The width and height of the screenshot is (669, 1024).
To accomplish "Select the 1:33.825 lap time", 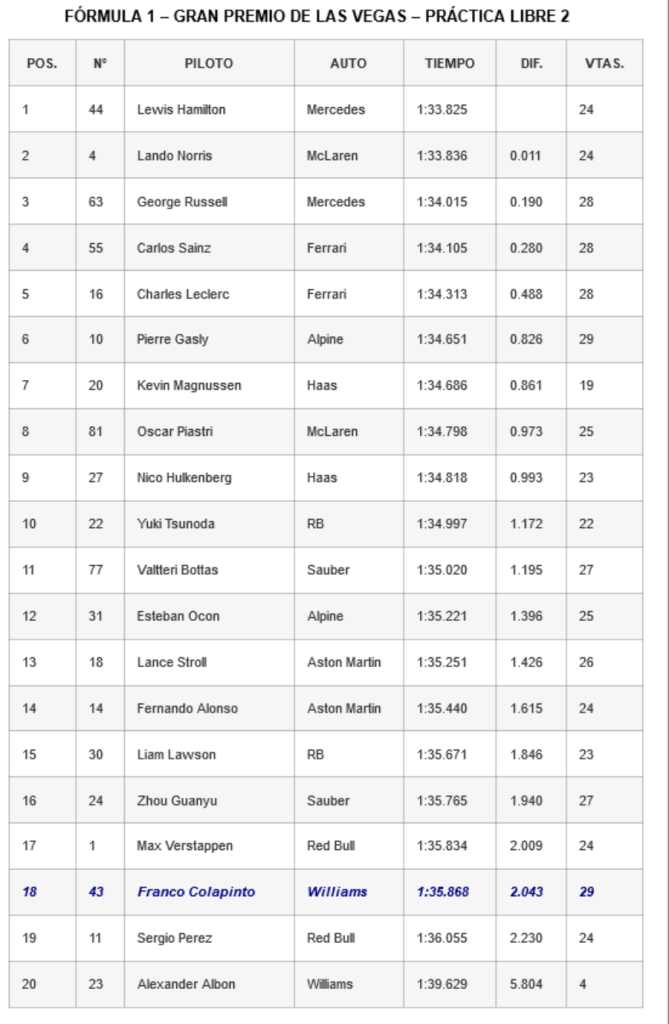I will [442, 110].
